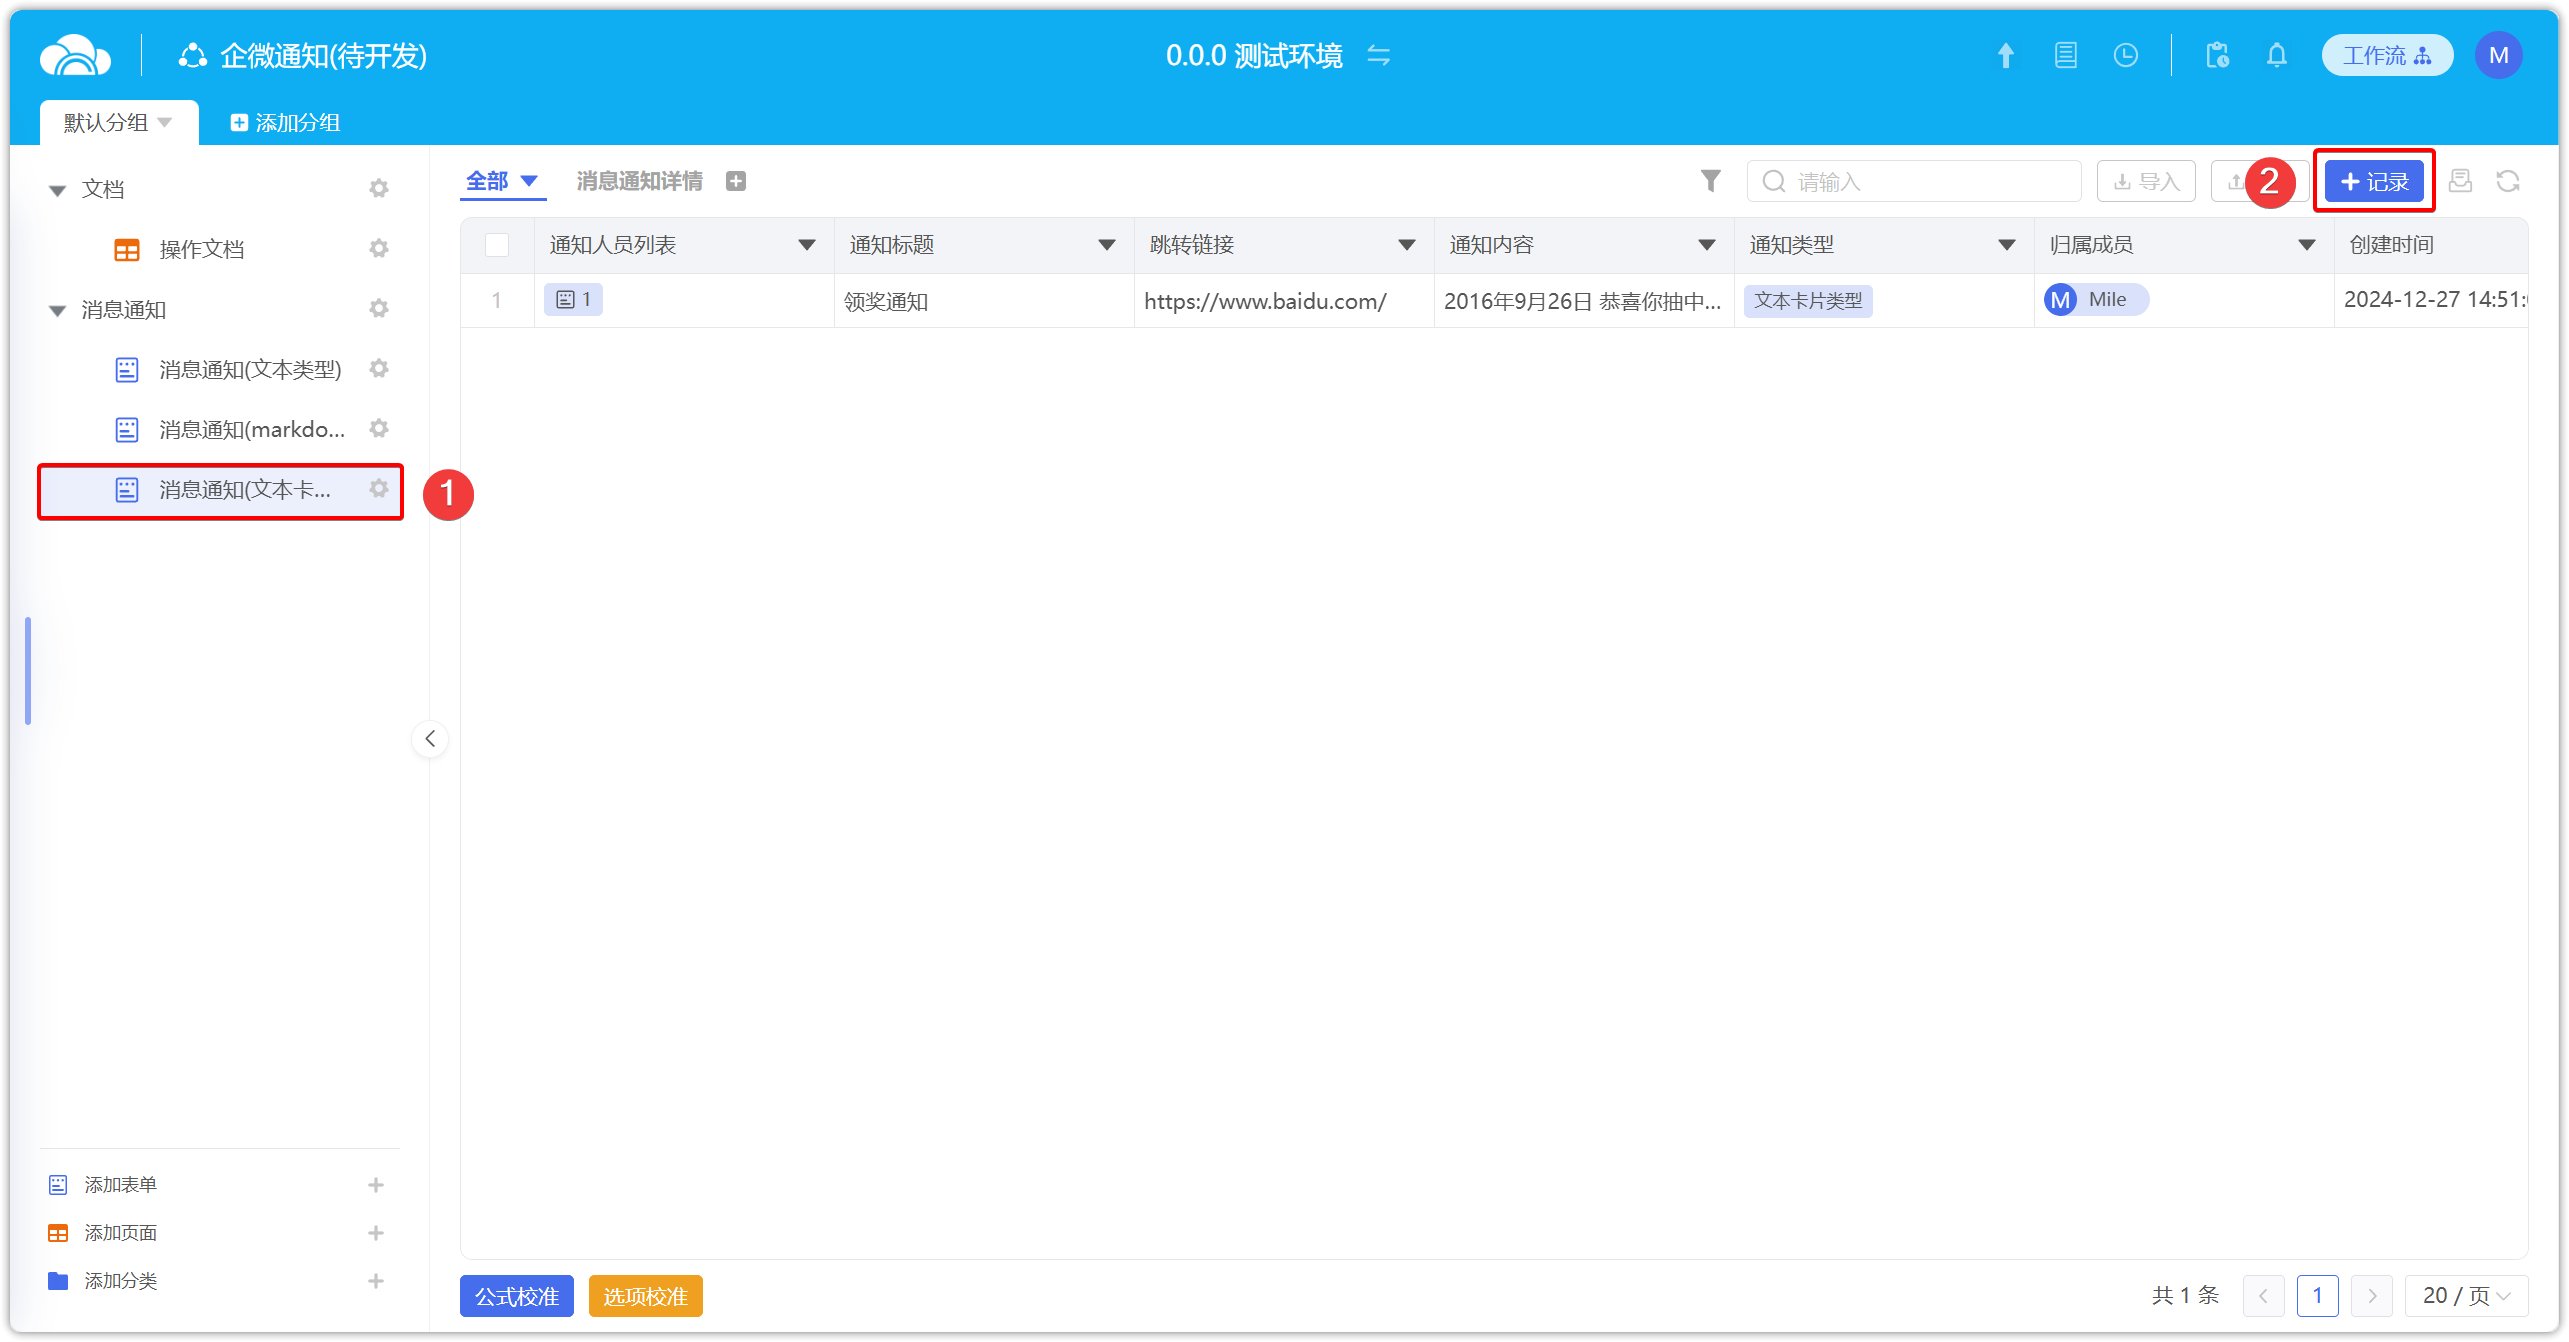Viewport: 2569px width, 1342px height.
Task: Open settings gear for 消息通知(markdo...)
Action: pos(379,428)
